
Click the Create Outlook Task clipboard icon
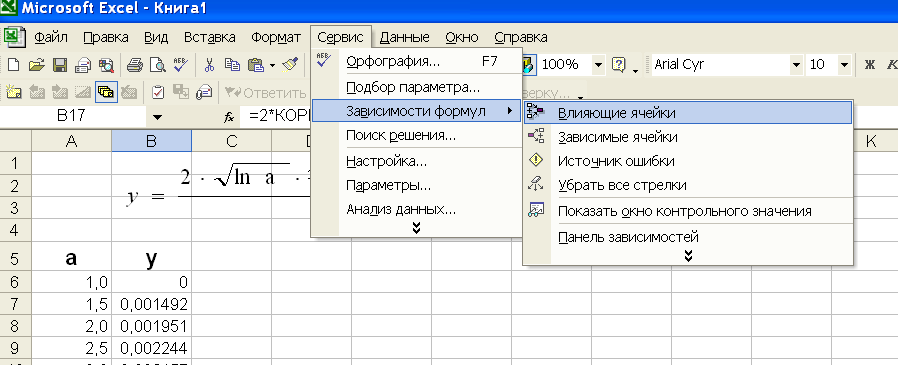tap(157, 92)
